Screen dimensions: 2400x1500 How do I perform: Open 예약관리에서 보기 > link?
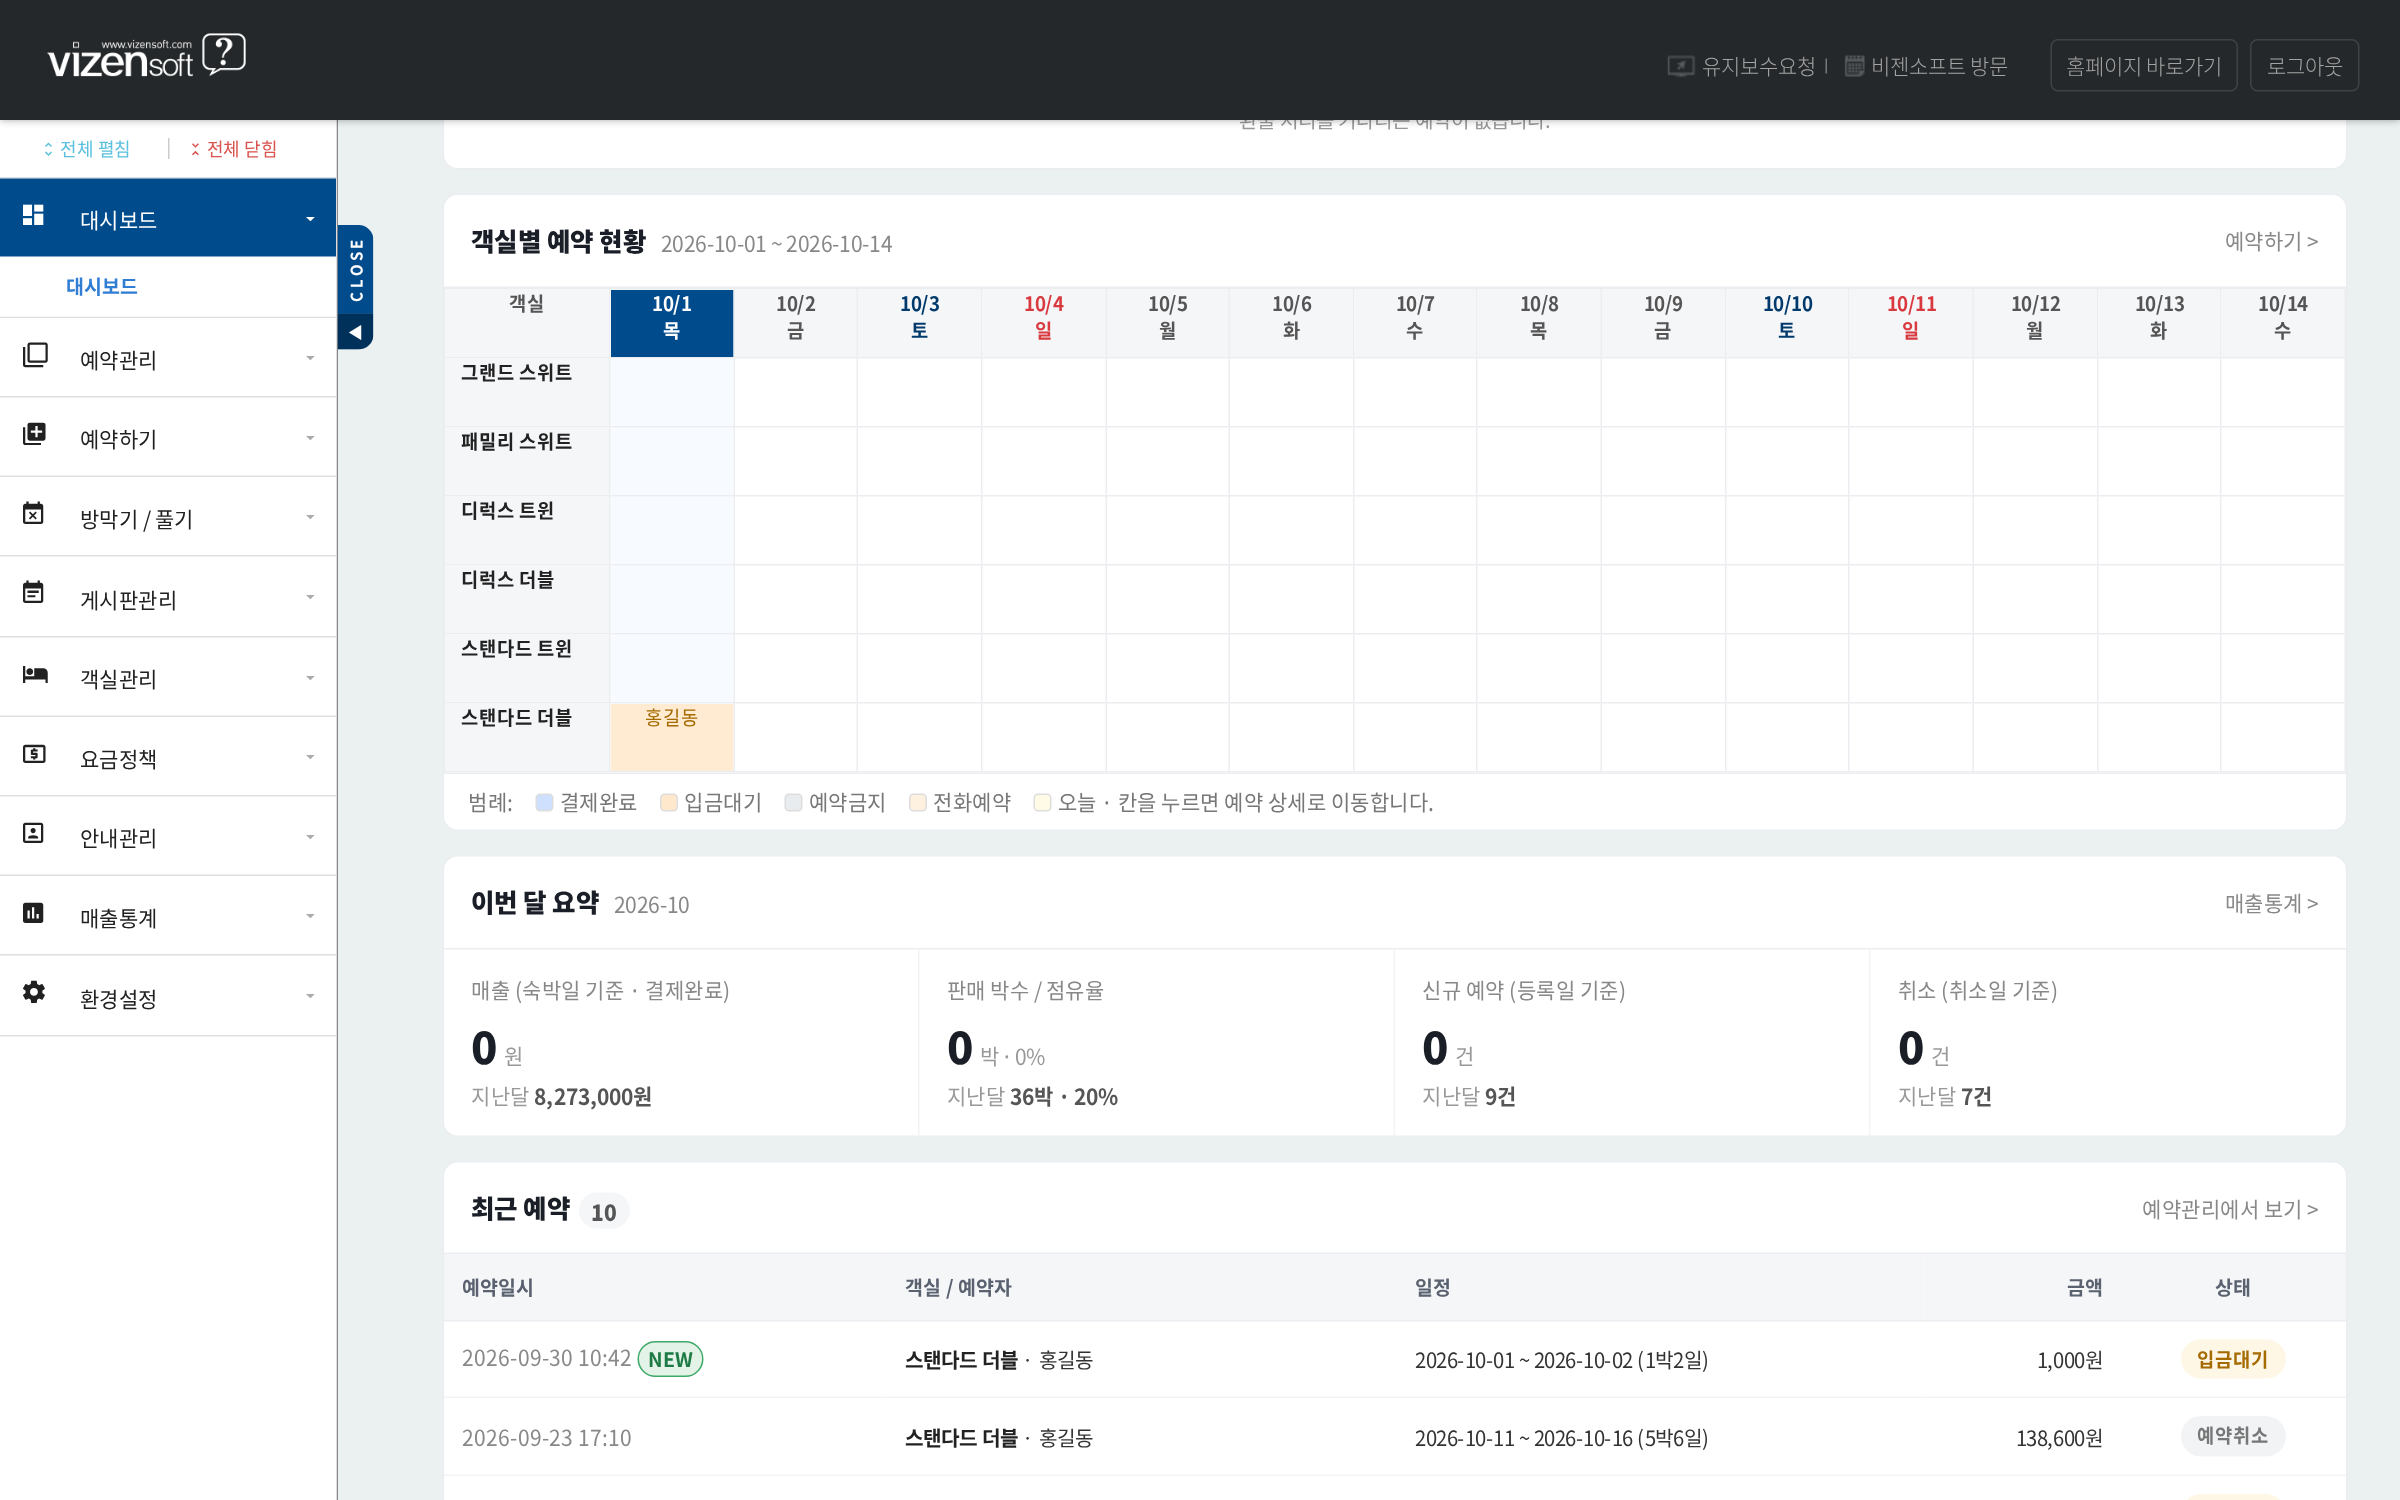(2230, 1209)
